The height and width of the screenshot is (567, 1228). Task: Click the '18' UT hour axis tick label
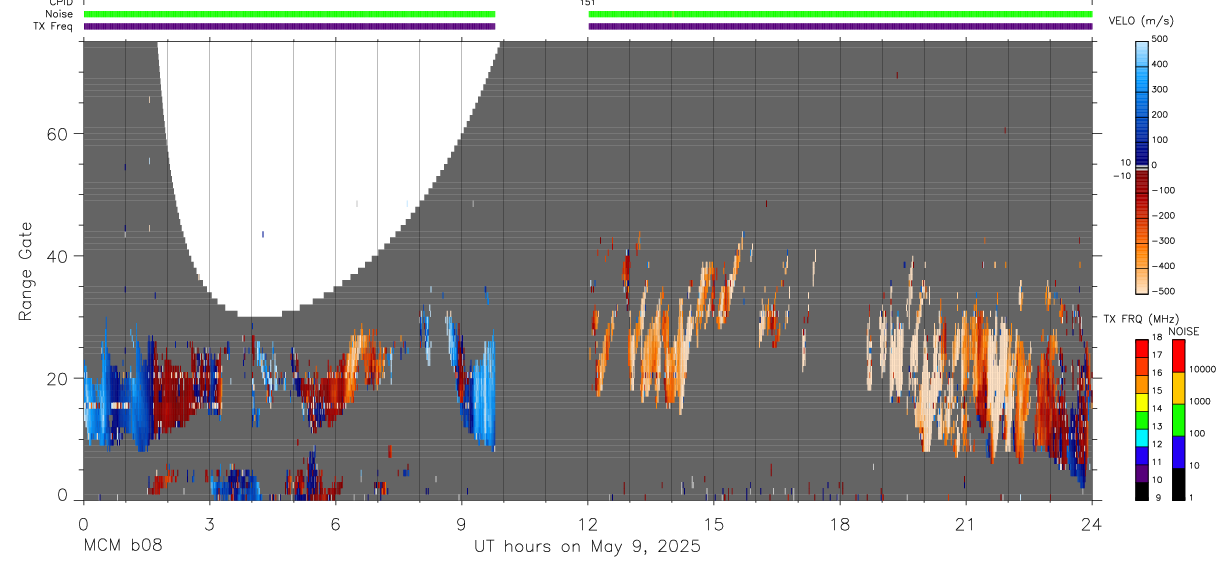click(x=840, y=524)
